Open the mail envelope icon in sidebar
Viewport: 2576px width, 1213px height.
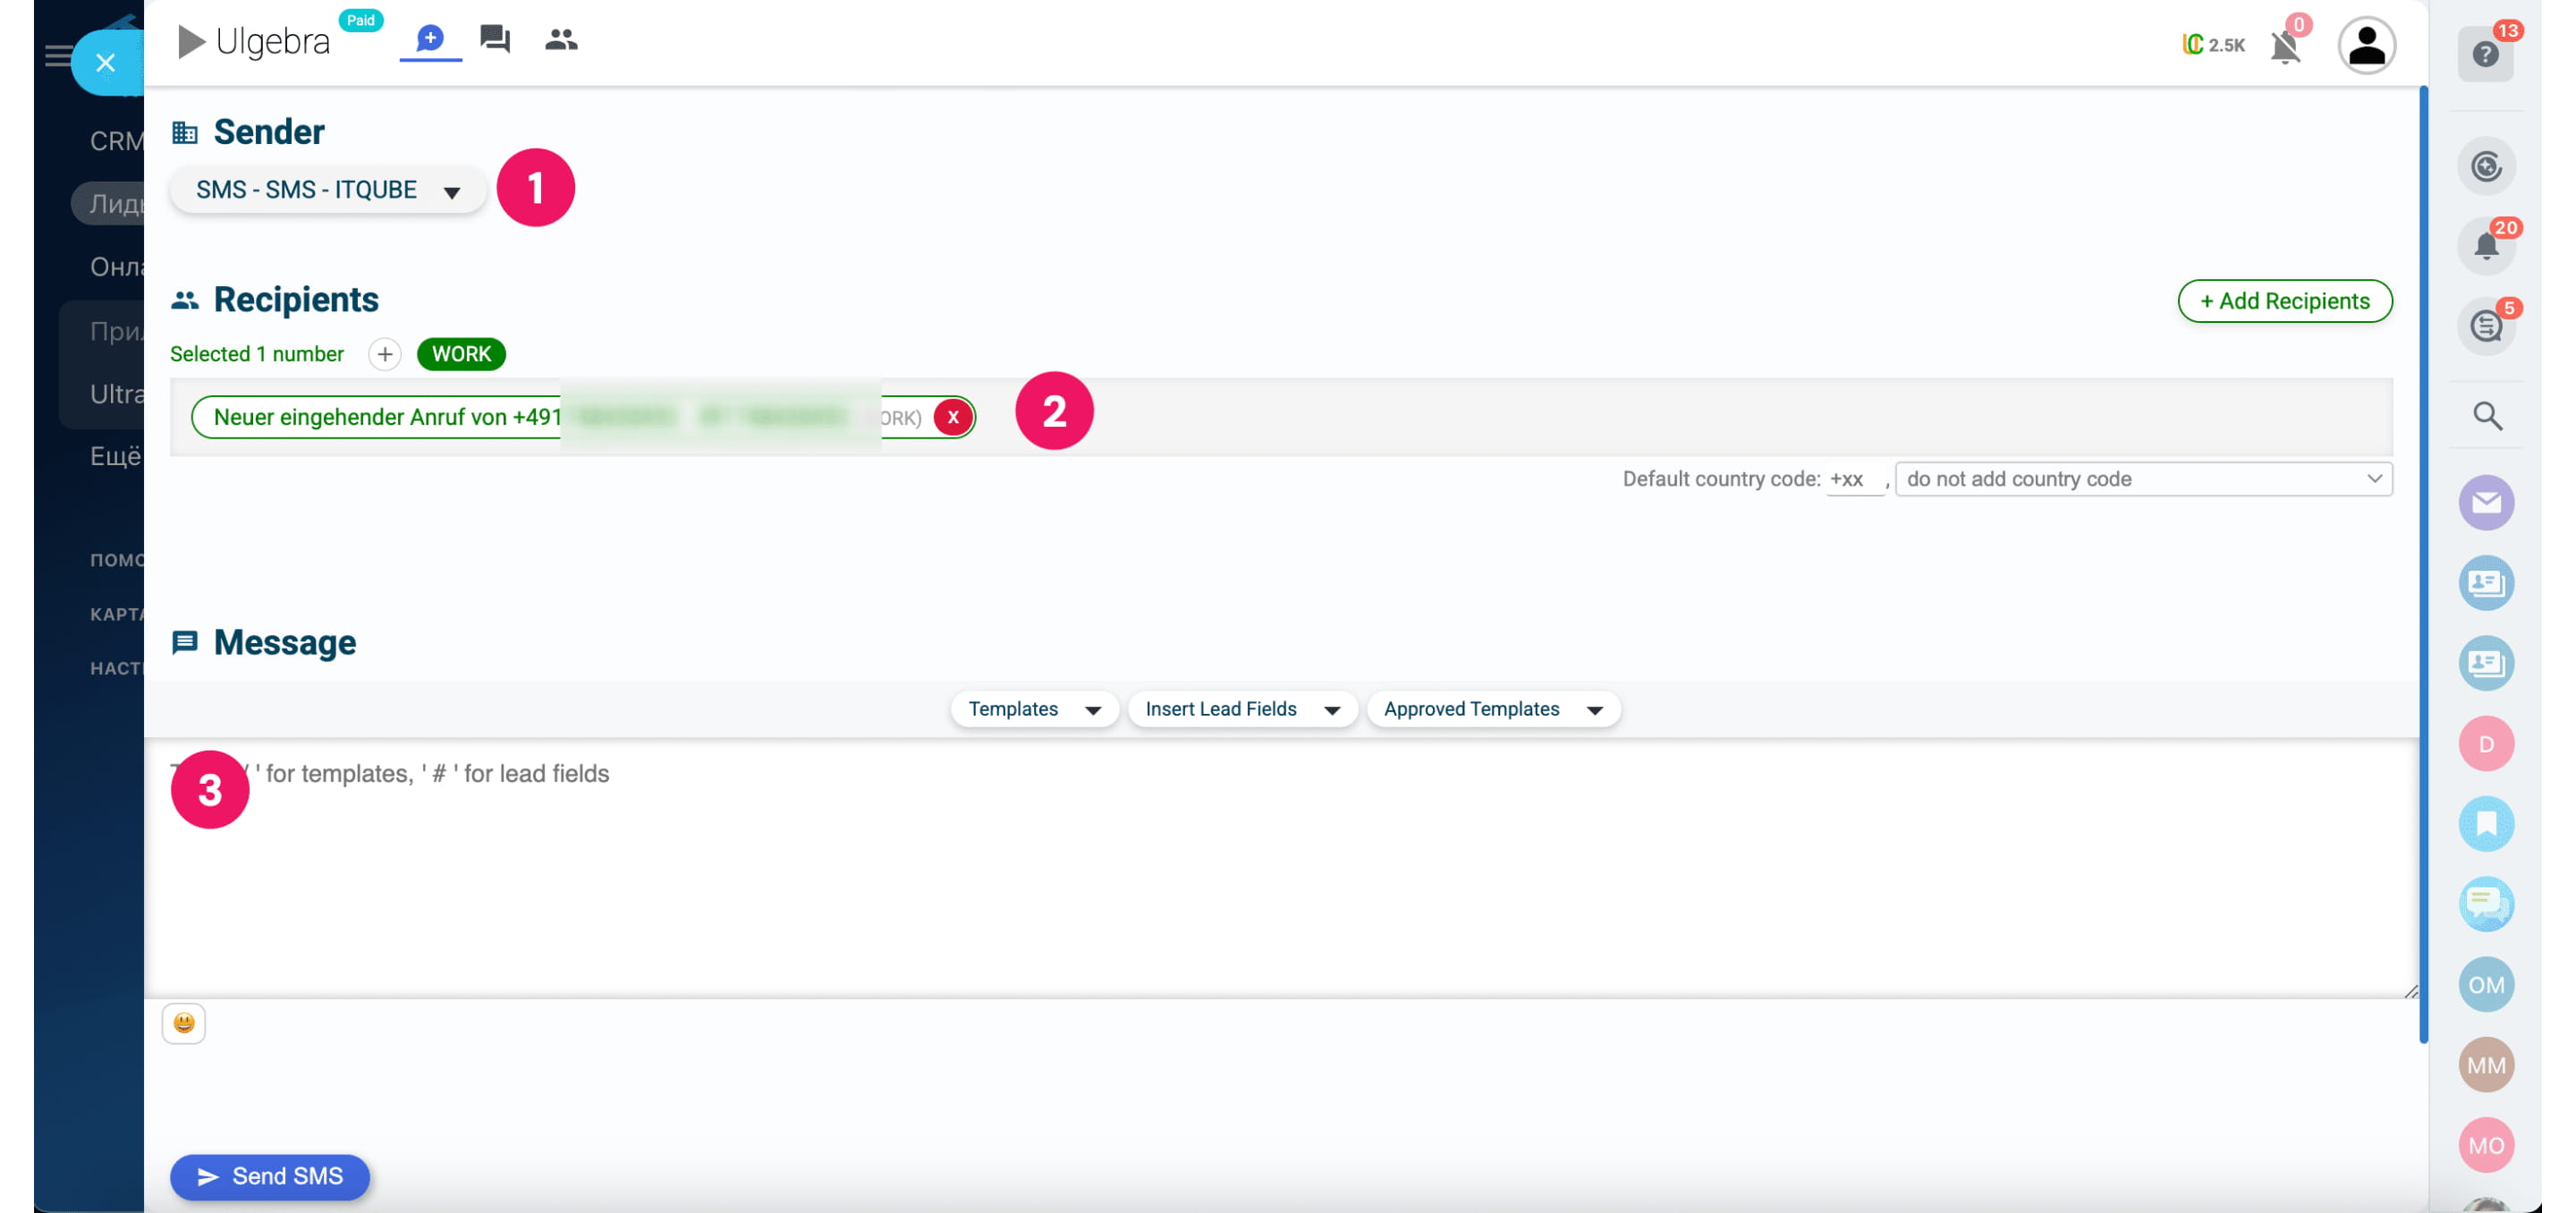2486,502
